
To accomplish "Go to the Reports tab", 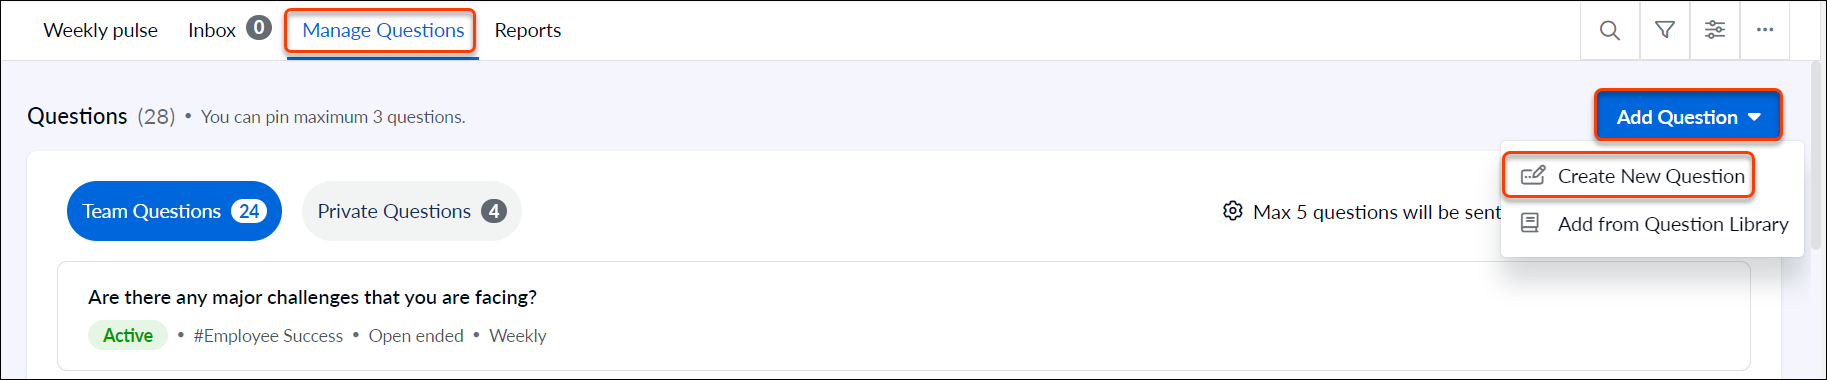I will pyautogui.click(x=528, y=30).
